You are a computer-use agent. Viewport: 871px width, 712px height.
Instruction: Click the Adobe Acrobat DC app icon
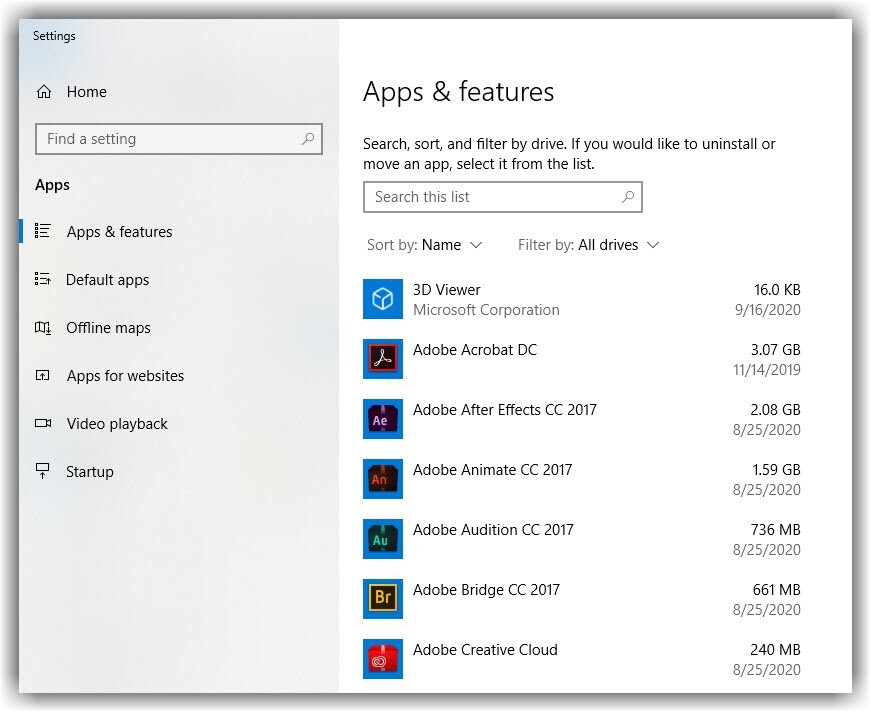coord(383,359)
